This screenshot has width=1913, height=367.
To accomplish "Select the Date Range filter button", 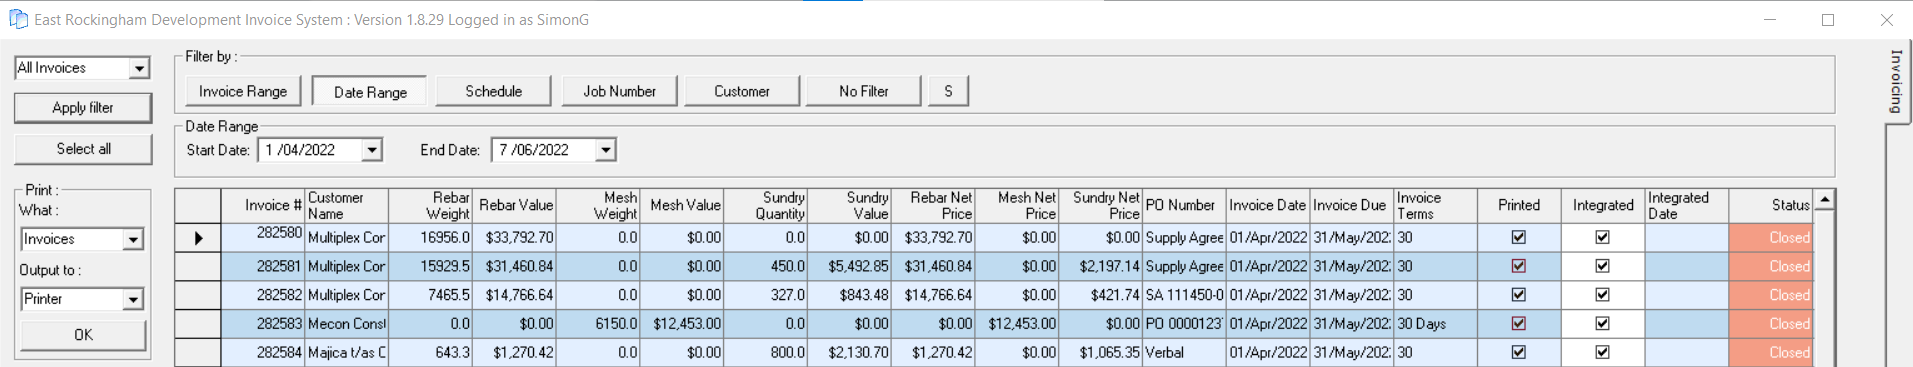I will 370,91.
